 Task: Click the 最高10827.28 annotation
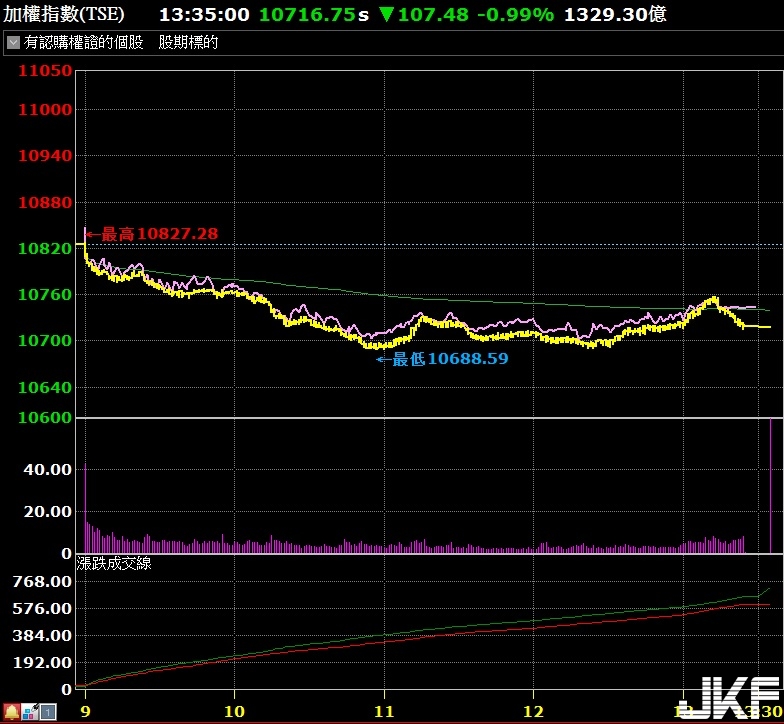[152, 234]
